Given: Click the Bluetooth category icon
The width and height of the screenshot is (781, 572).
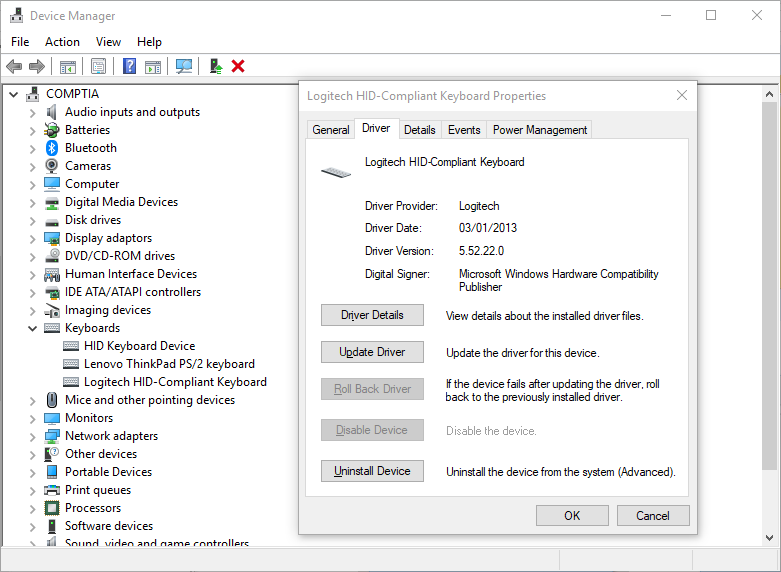Looking at the screenshot, I should (52, 148).
